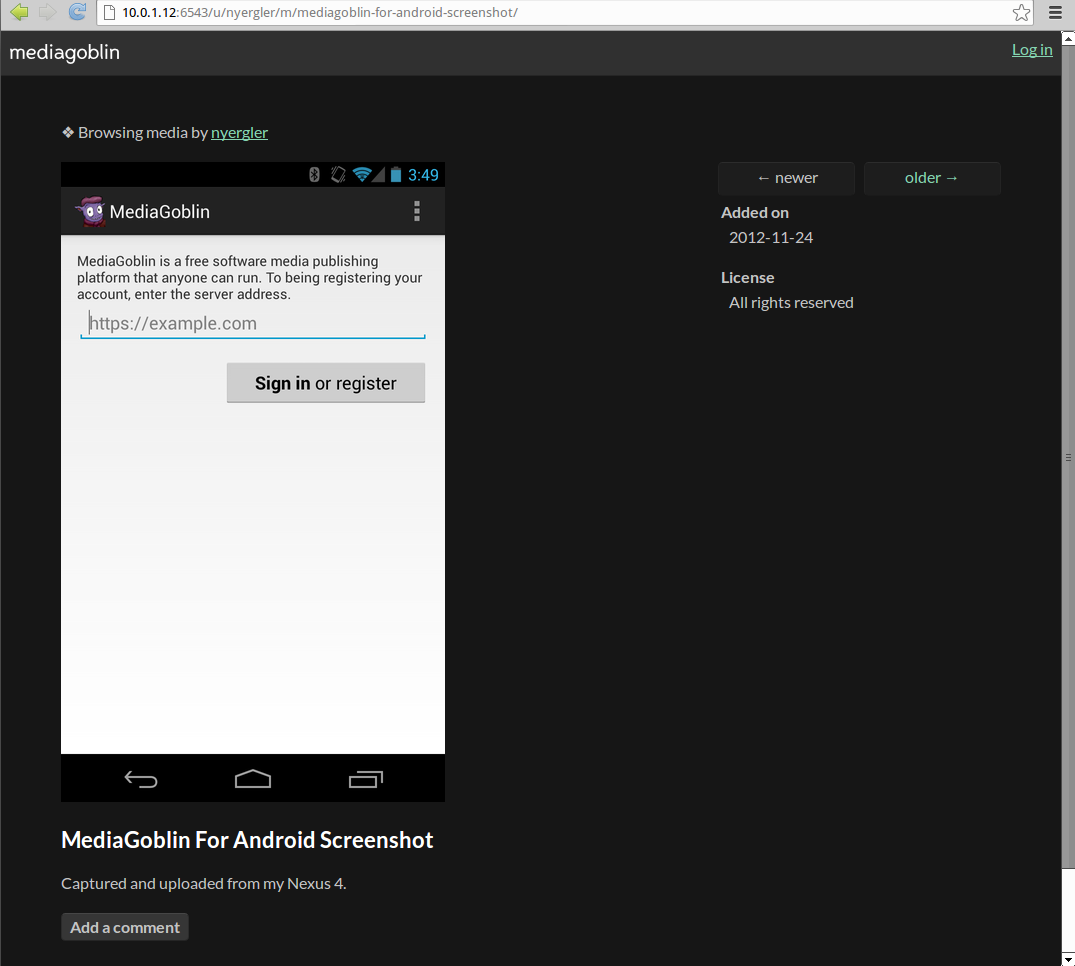
Task: Go to the newer media item
Action: (x=786, y=178)
